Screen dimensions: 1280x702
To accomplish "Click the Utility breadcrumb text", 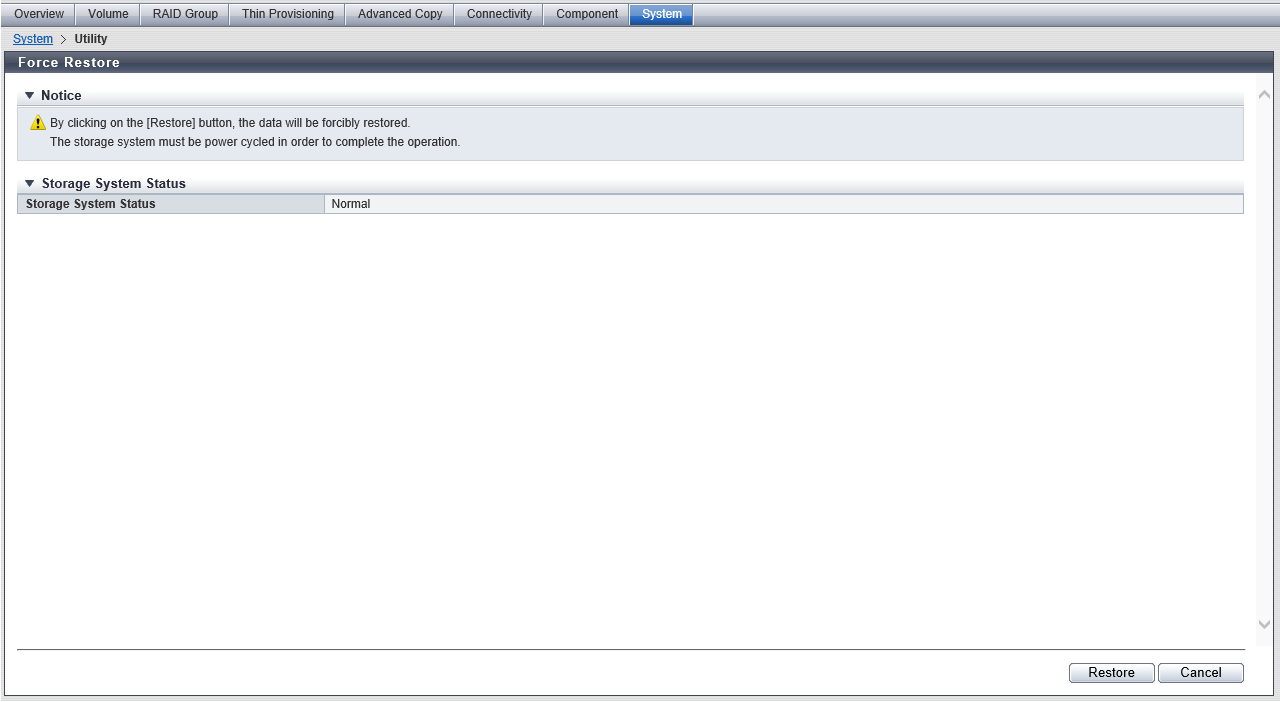I will click(x=91, y=39).
